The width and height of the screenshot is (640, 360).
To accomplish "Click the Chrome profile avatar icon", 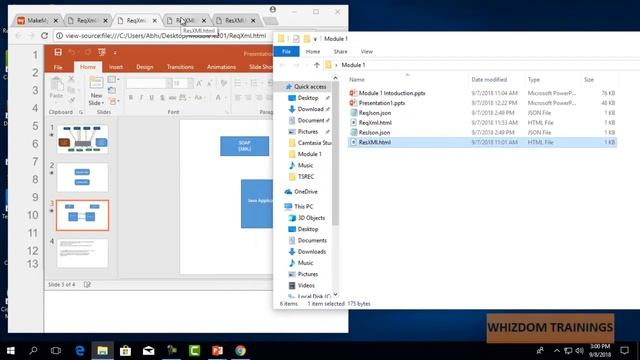I will click(x=273, y=9).
